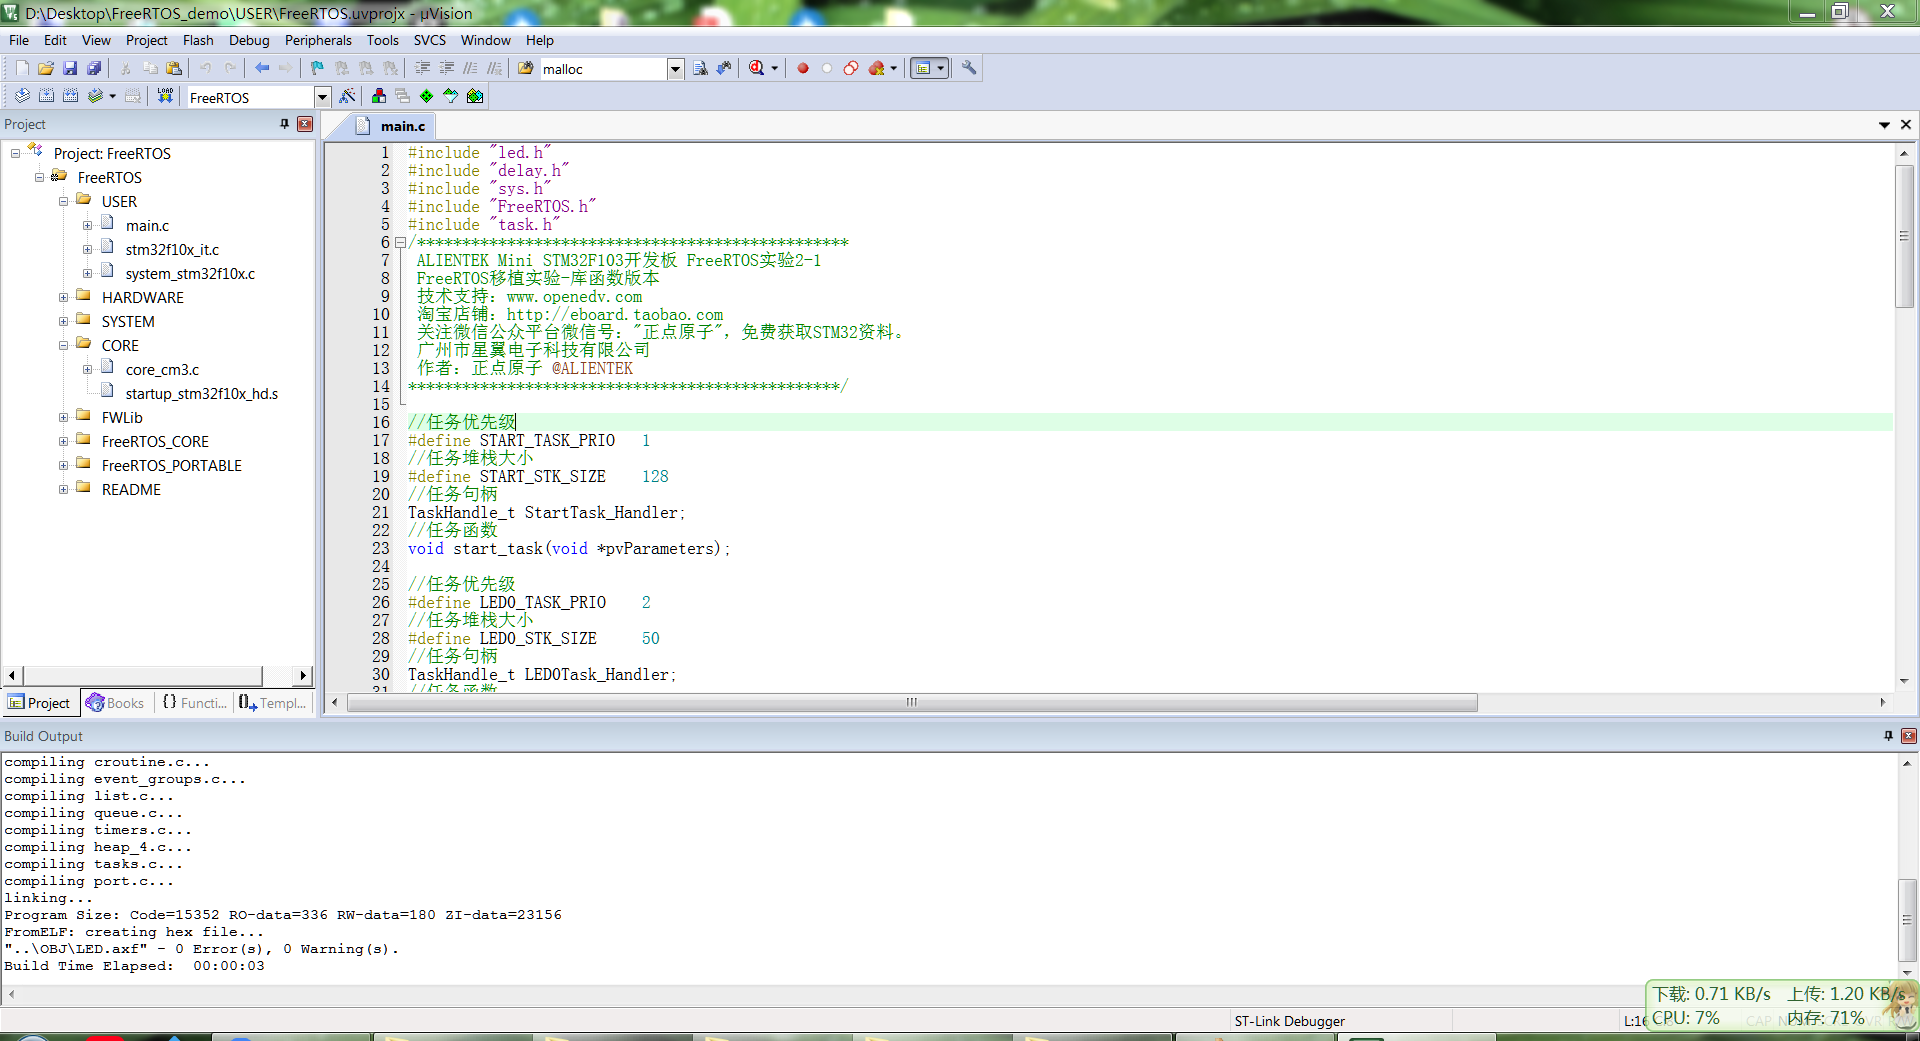Navigate backward with the blue left arrow
The width and height of the screenshot is (1920, 1041).
(x=262, y=68)
